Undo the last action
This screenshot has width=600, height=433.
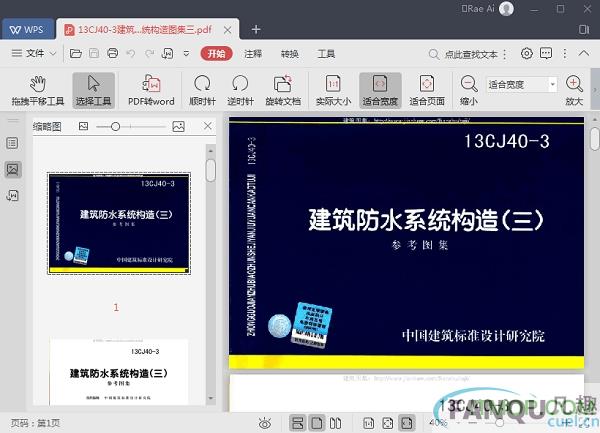click(x=131, y=53)
